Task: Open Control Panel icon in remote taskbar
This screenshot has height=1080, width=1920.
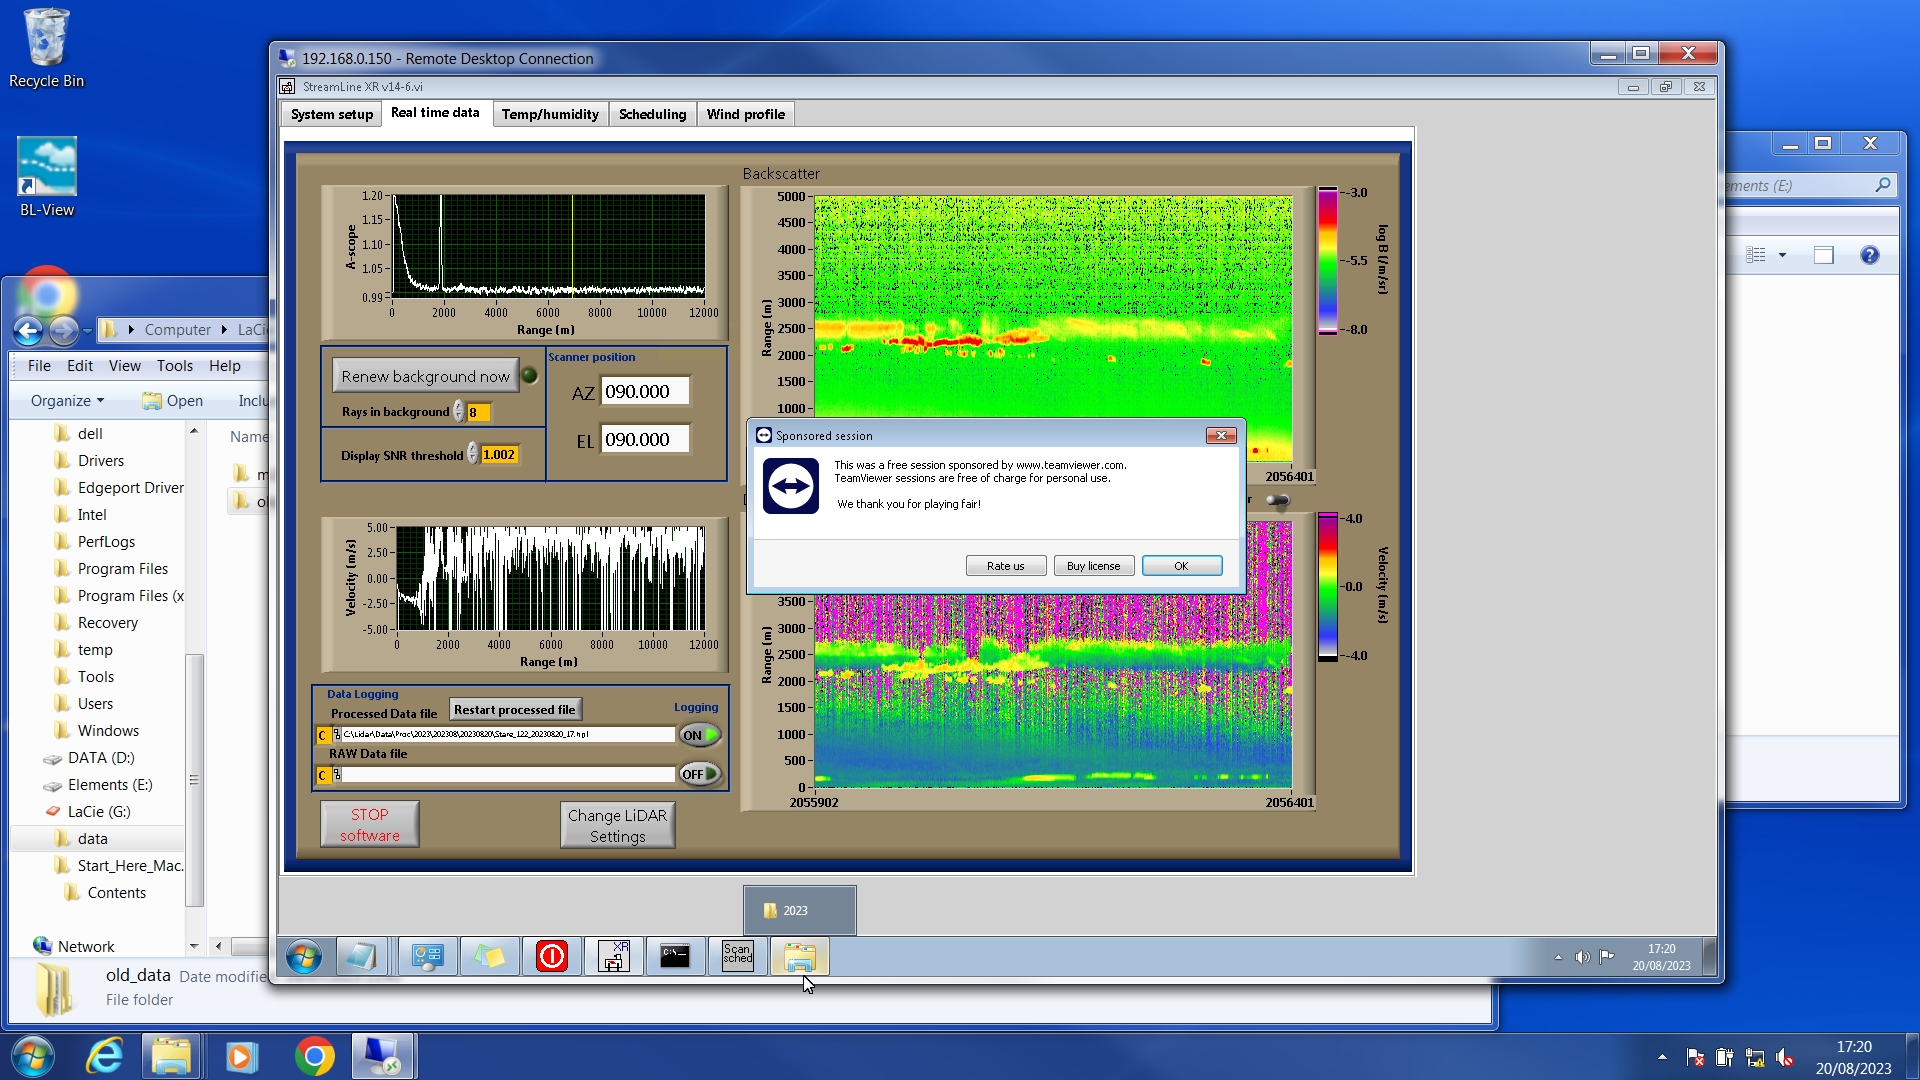Action: click(x=427, y=956)
